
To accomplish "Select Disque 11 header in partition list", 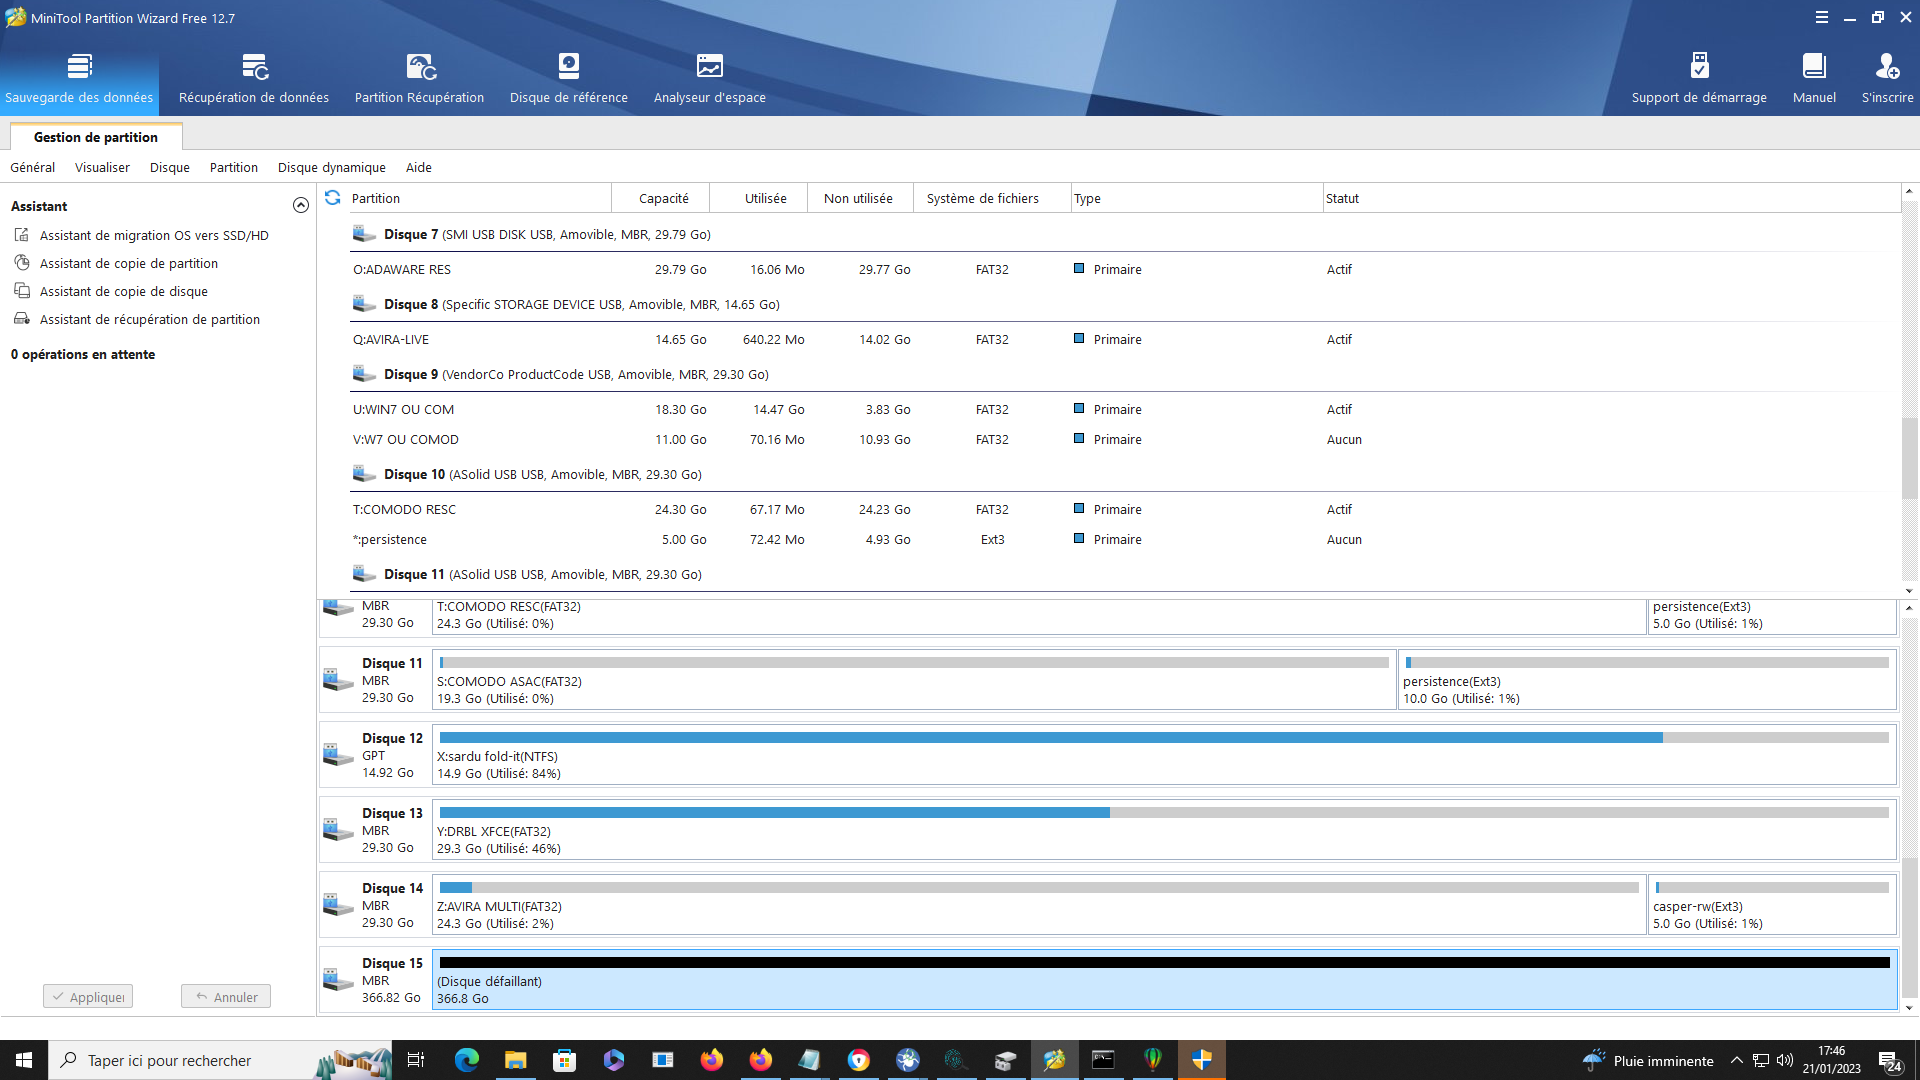I will (1124, 574).
